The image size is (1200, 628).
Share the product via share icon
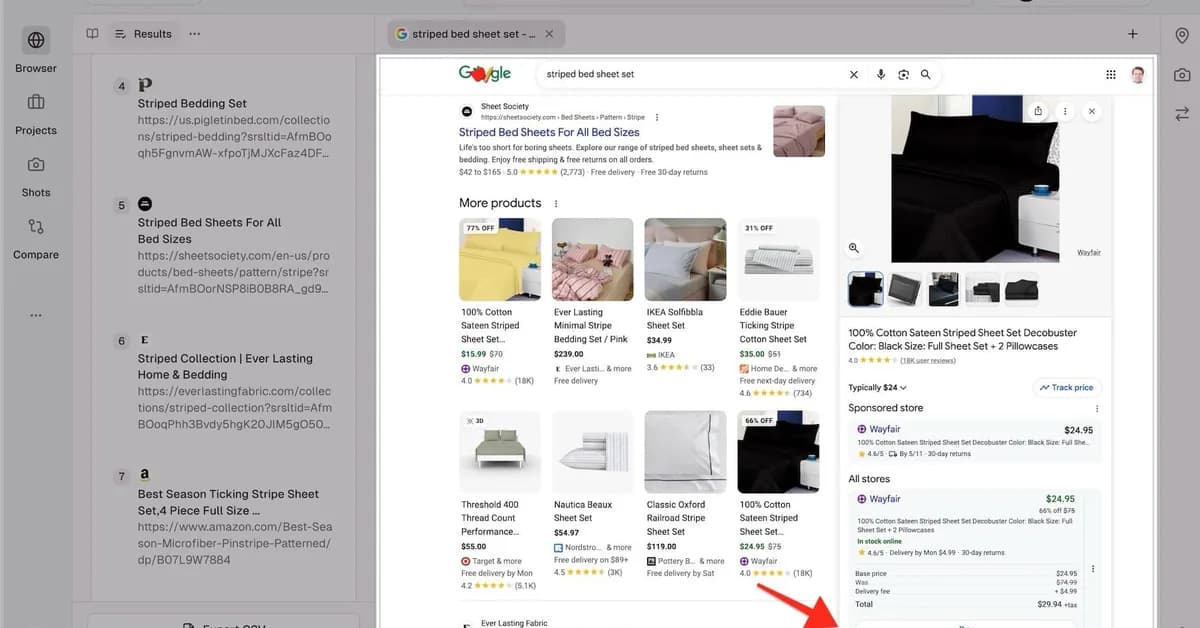[x=1039, y=111]
